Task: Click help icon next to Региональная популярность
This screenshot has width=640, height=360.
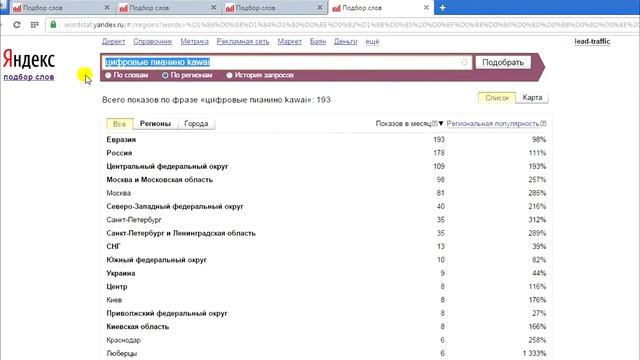Action: coord(543,123)
